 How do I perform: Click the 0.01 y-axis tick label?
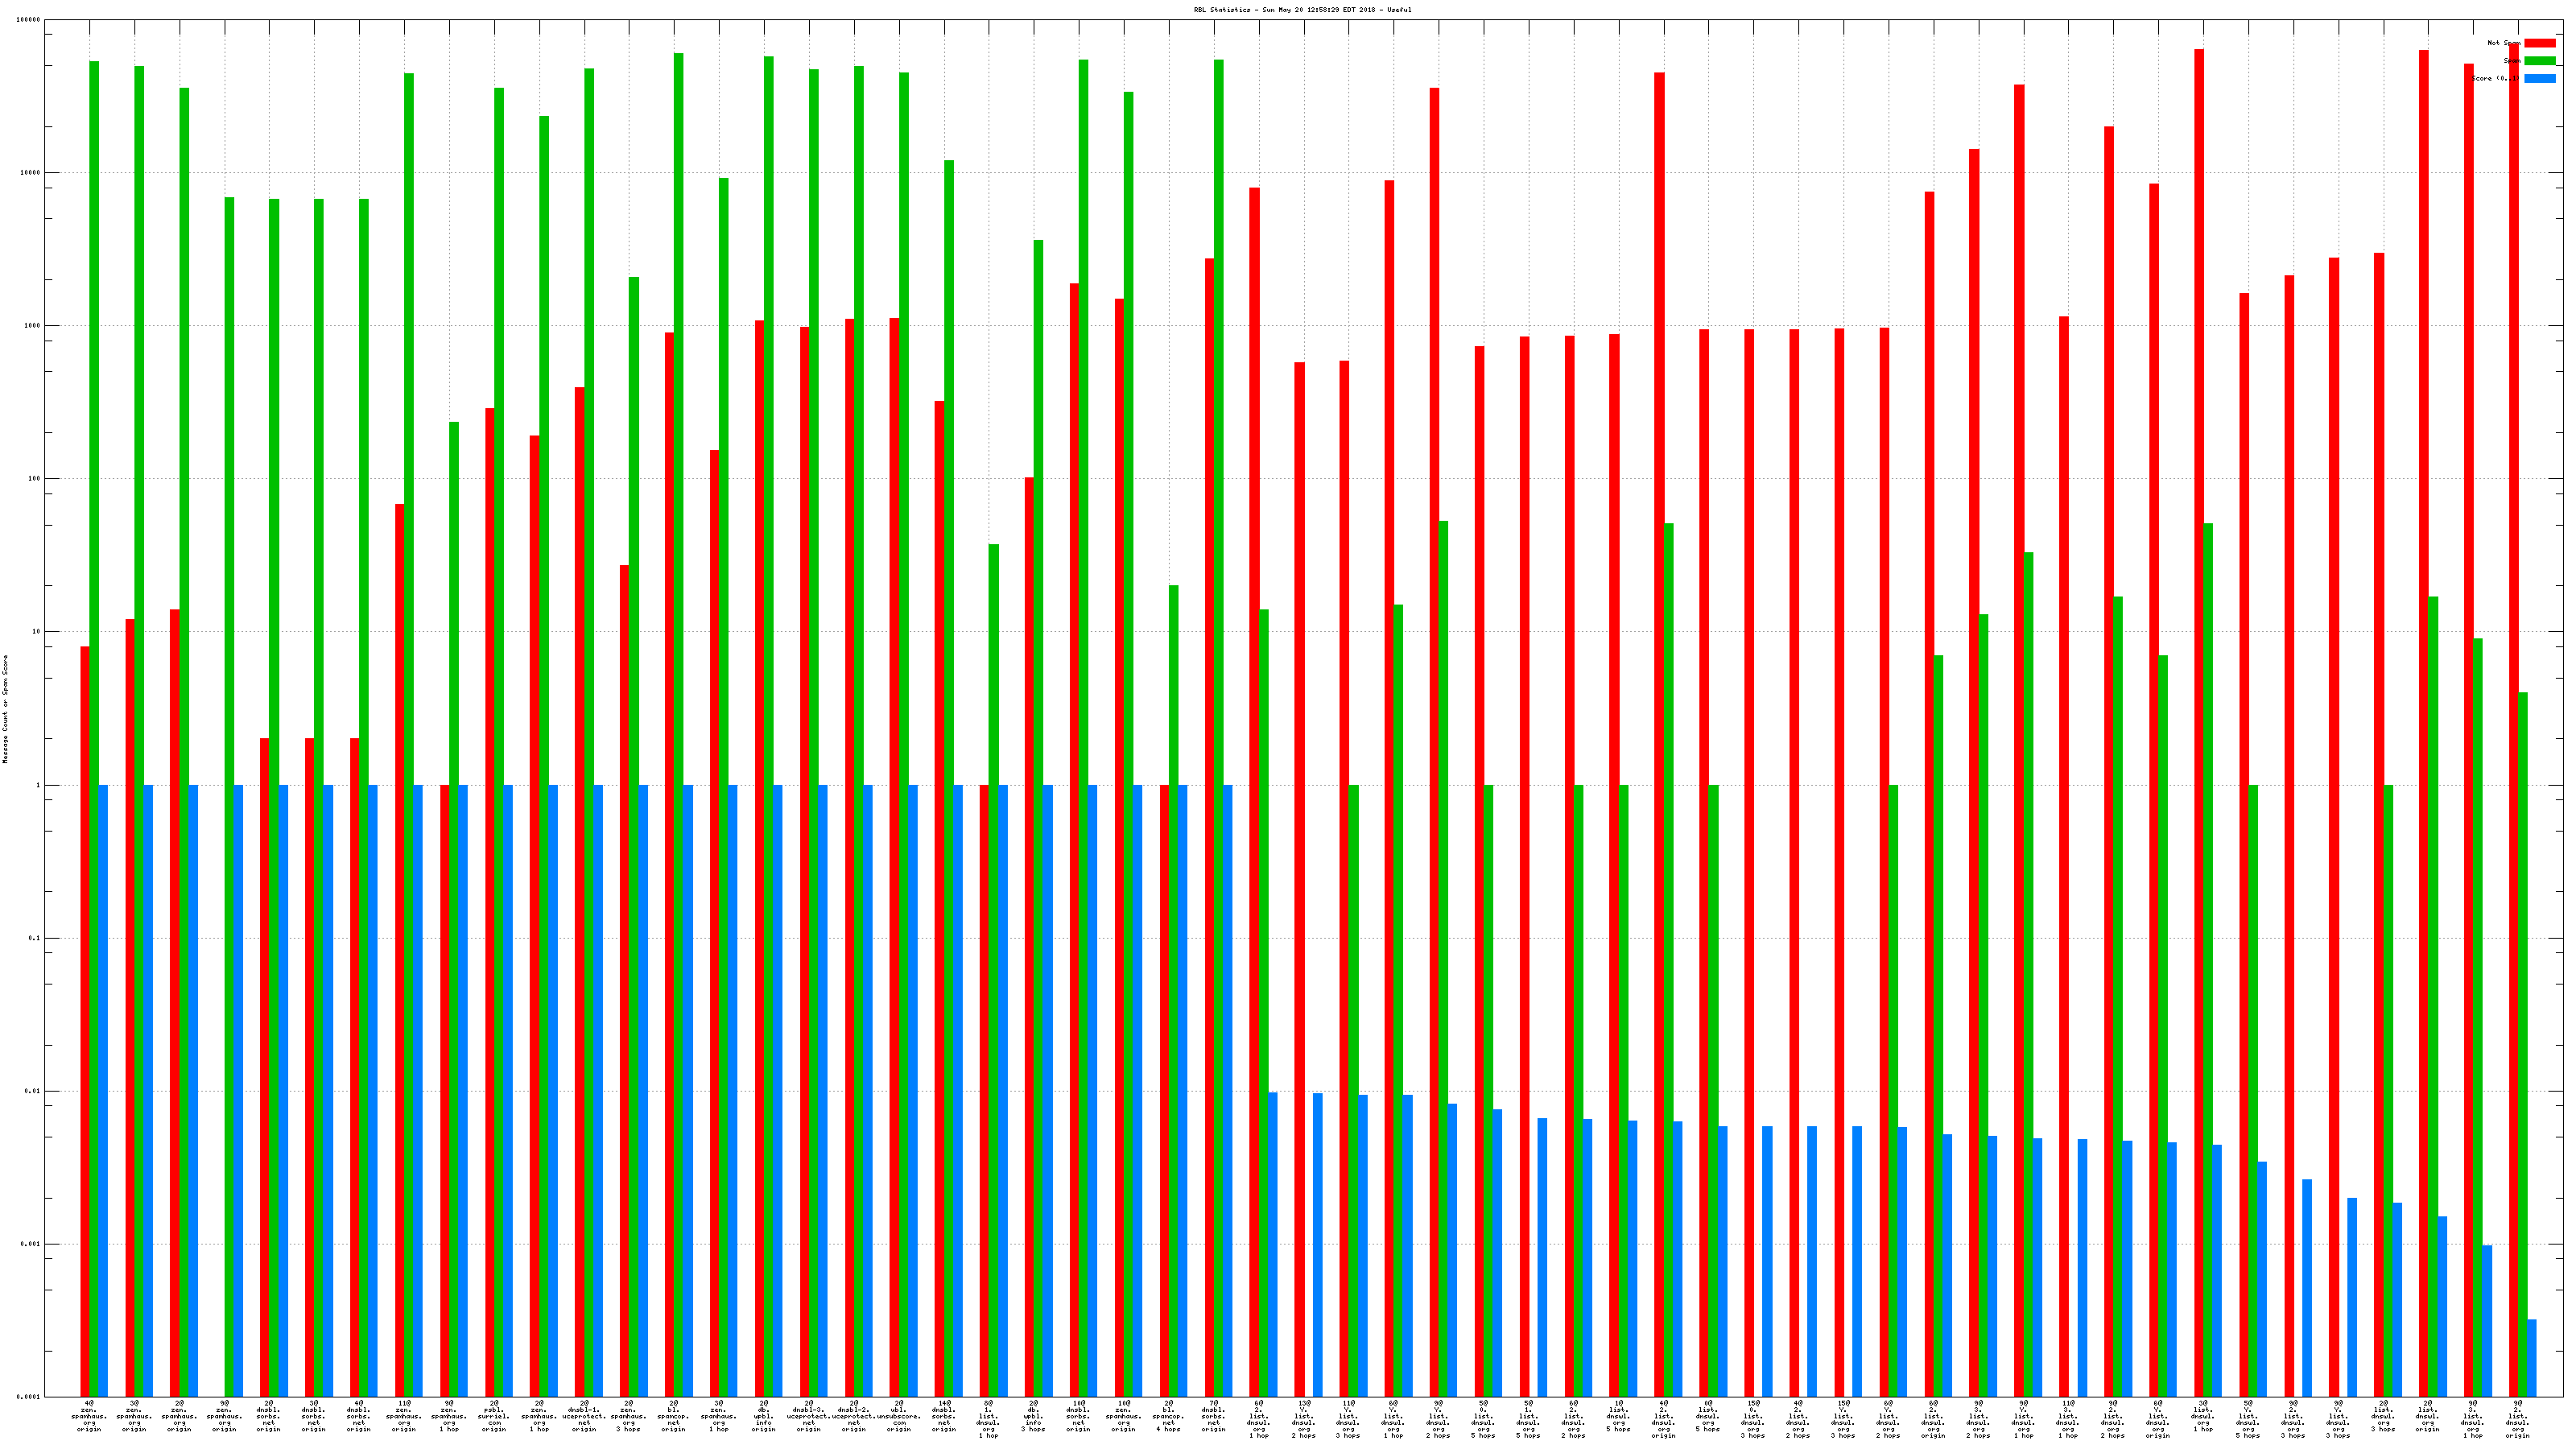click(x=33, y=1091)
